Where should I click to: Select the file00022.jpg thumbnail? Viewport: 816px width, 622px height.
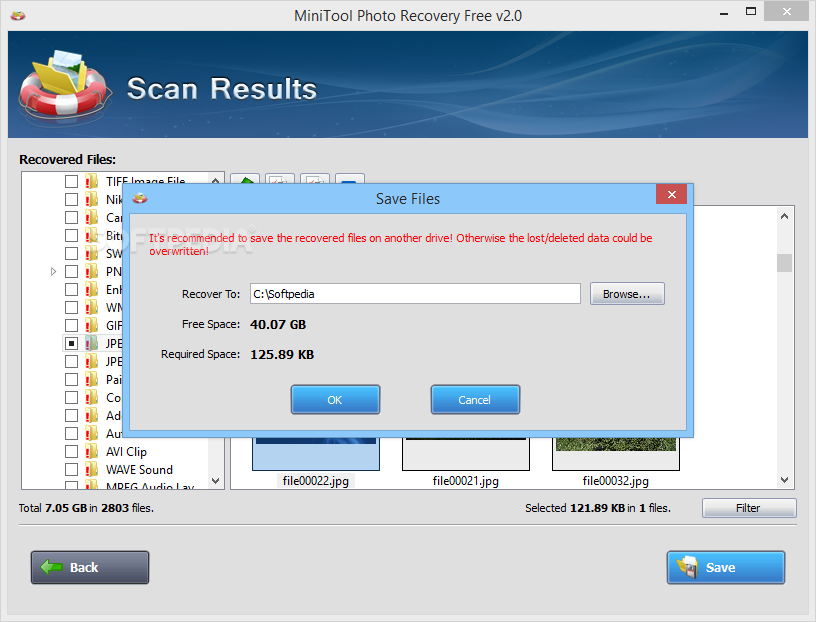pos(315,454)
